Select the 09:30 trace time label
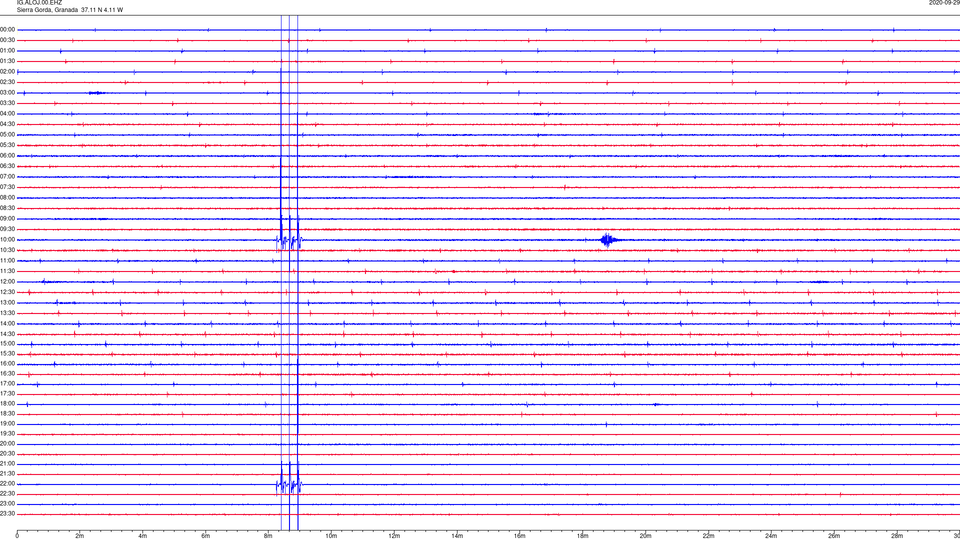The image size is (960, 540). point(7,229)
